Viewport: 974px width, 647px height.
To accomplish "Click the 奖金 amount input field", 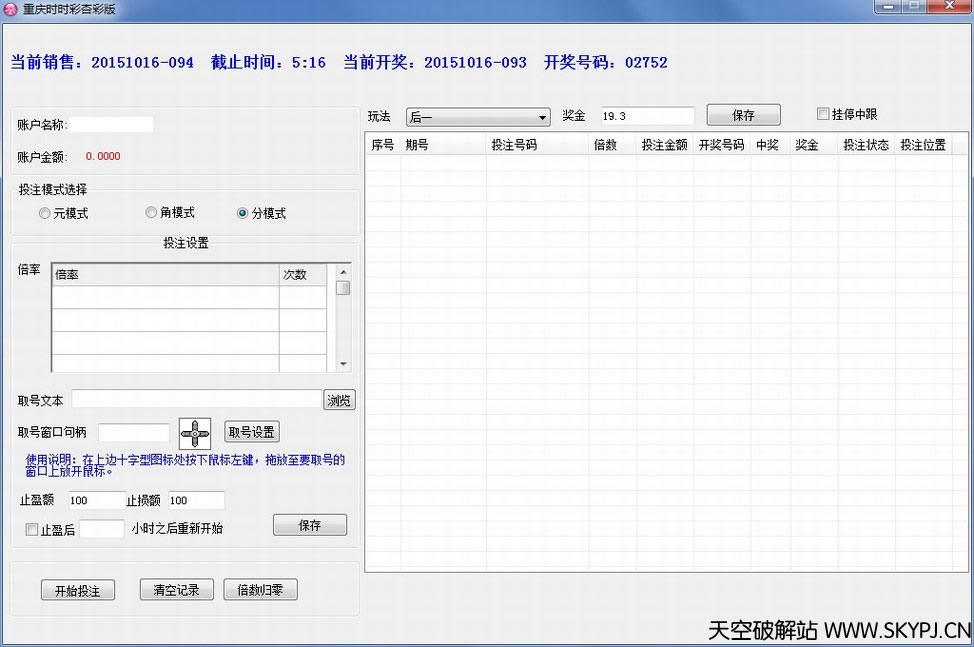I will 647,117.
